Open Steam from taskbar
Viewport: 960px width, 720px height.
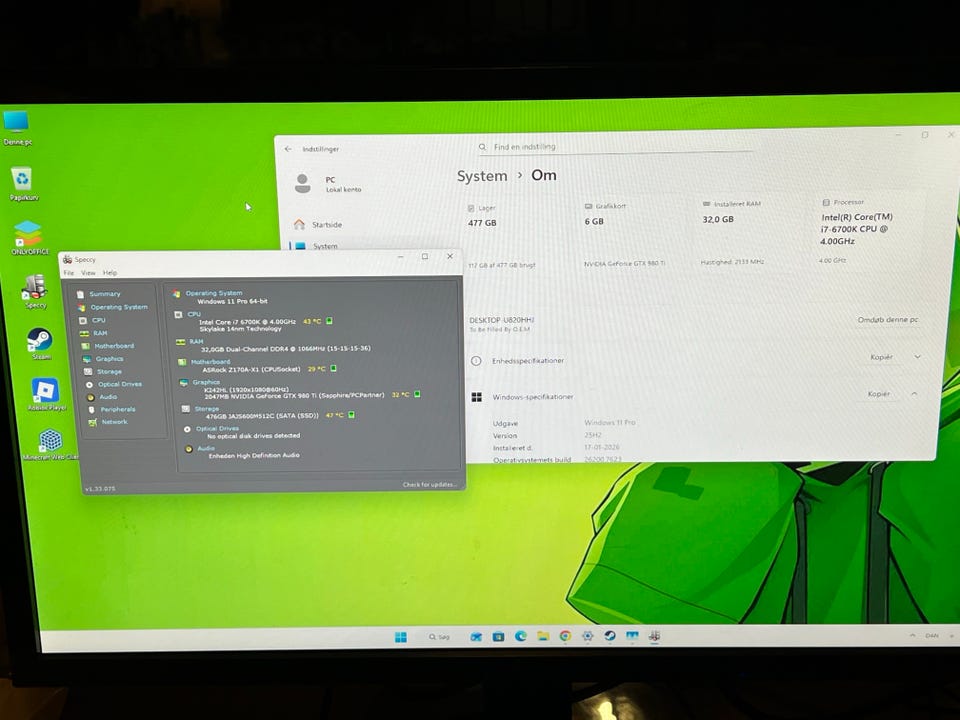click(x=610, y=636)
